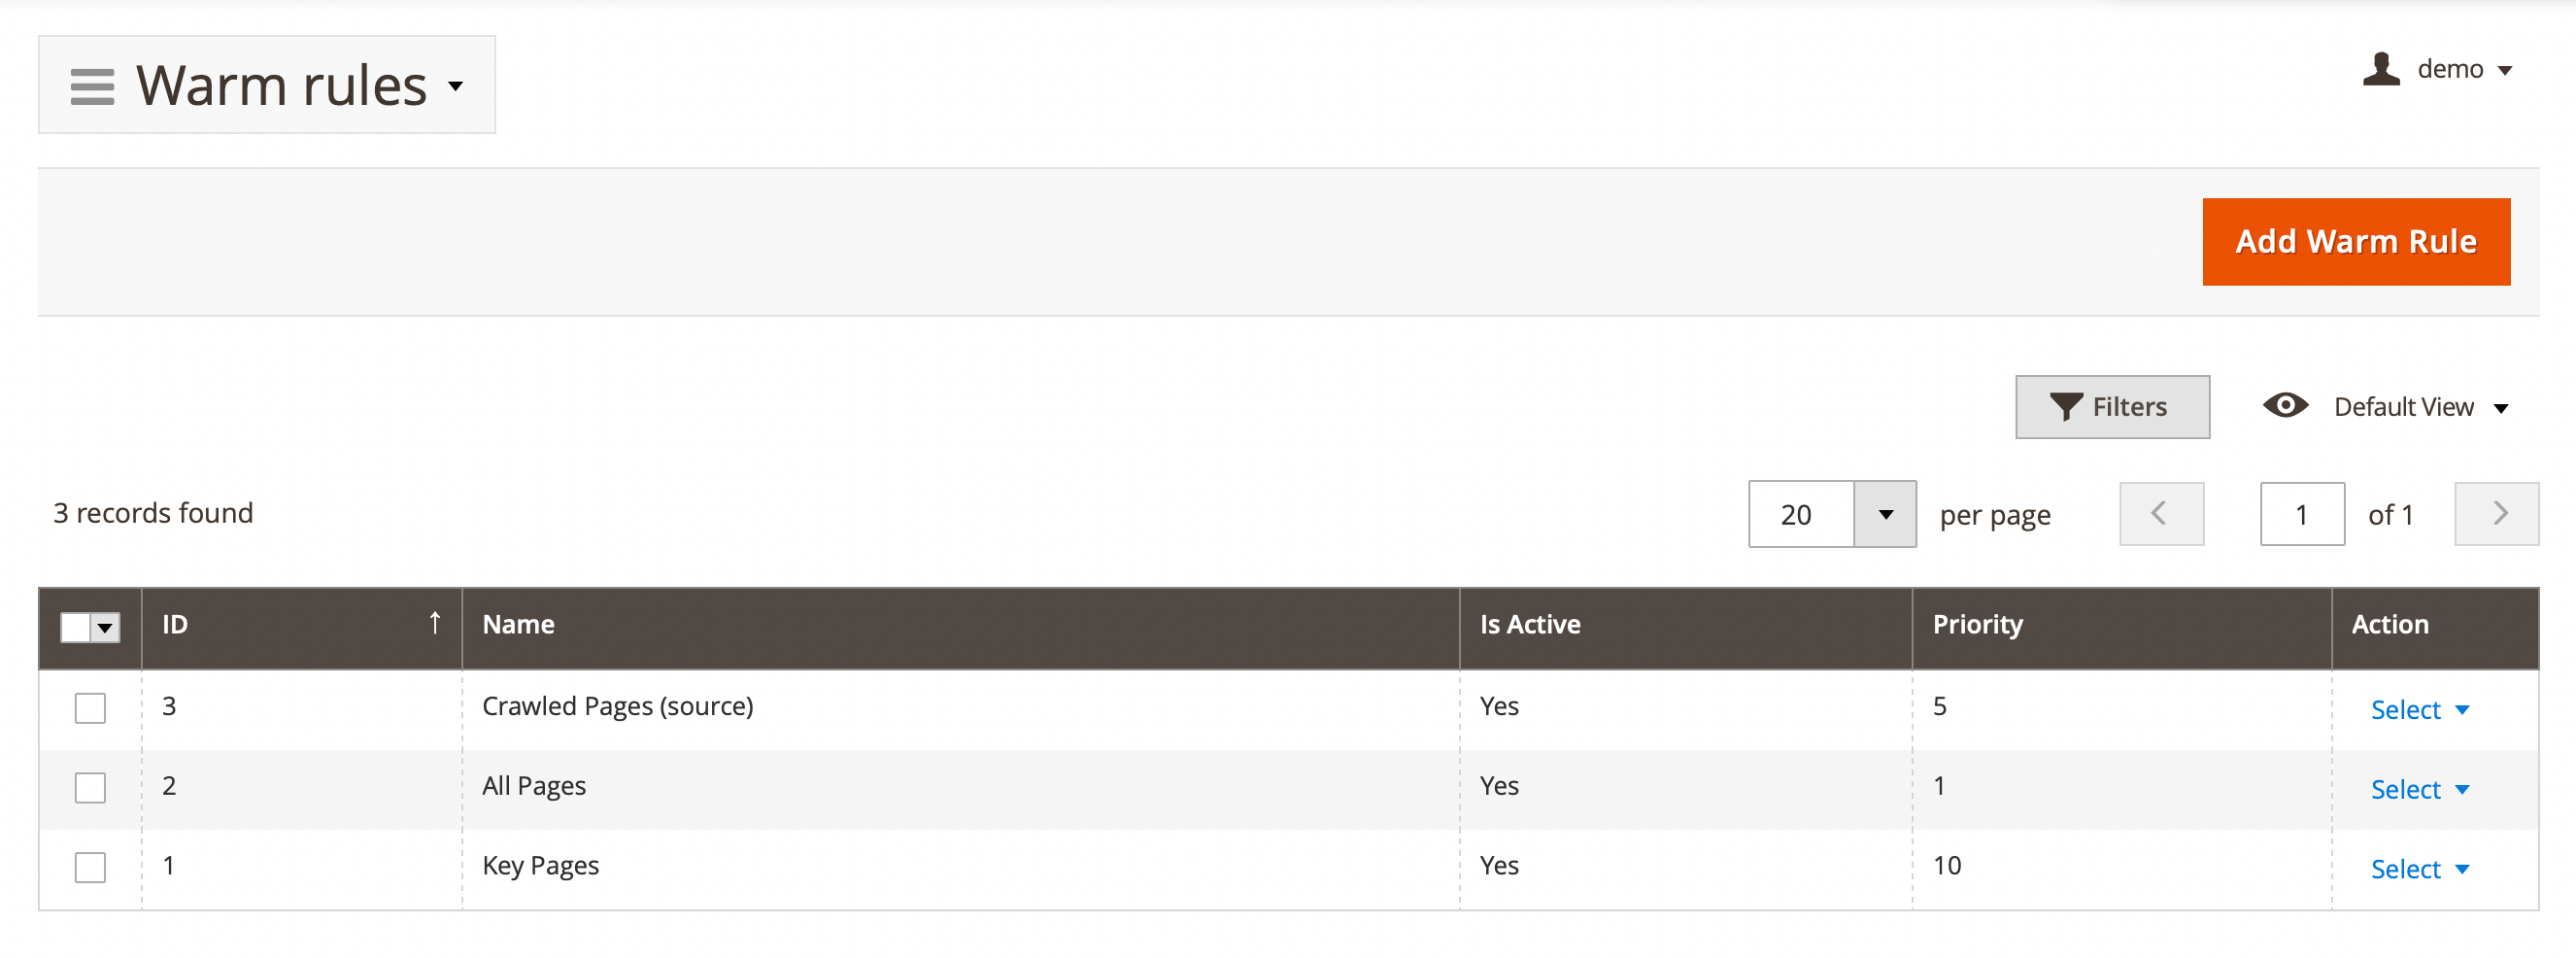Click the Filters funnel icon
The width and height of the screenshot is (2576, 958).
[2065, 406]
